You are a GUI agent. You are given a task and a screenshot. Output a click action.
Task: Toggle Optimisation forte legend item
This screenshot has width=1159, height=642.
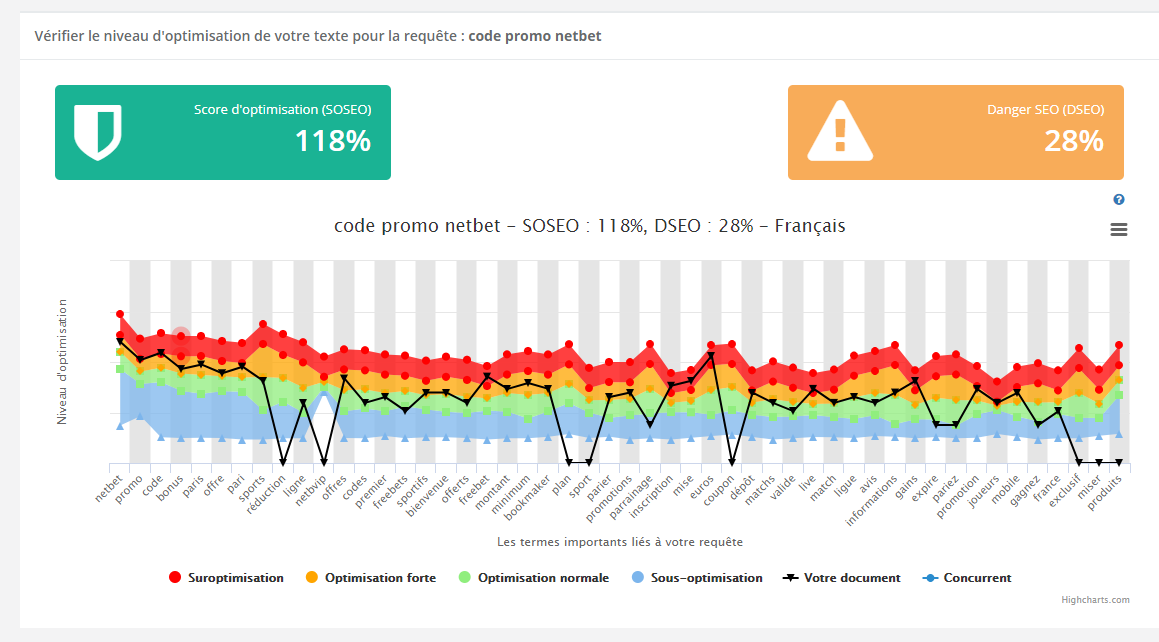coord(380,578)
